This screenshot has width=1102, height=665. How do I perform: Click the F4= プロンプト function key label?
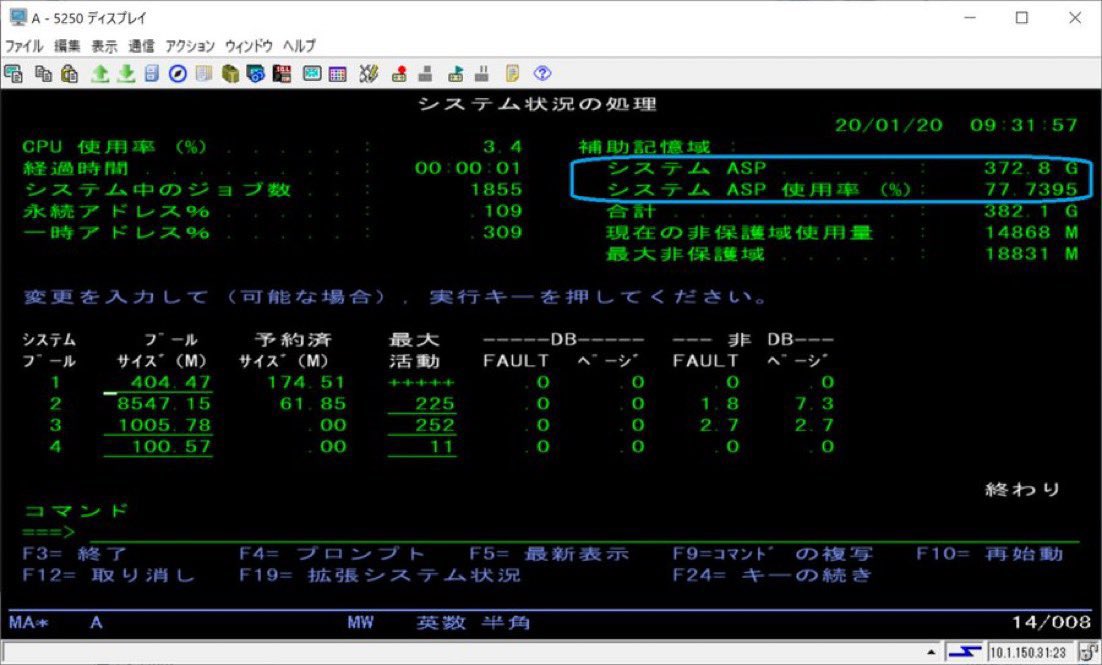tap(332, 554)
